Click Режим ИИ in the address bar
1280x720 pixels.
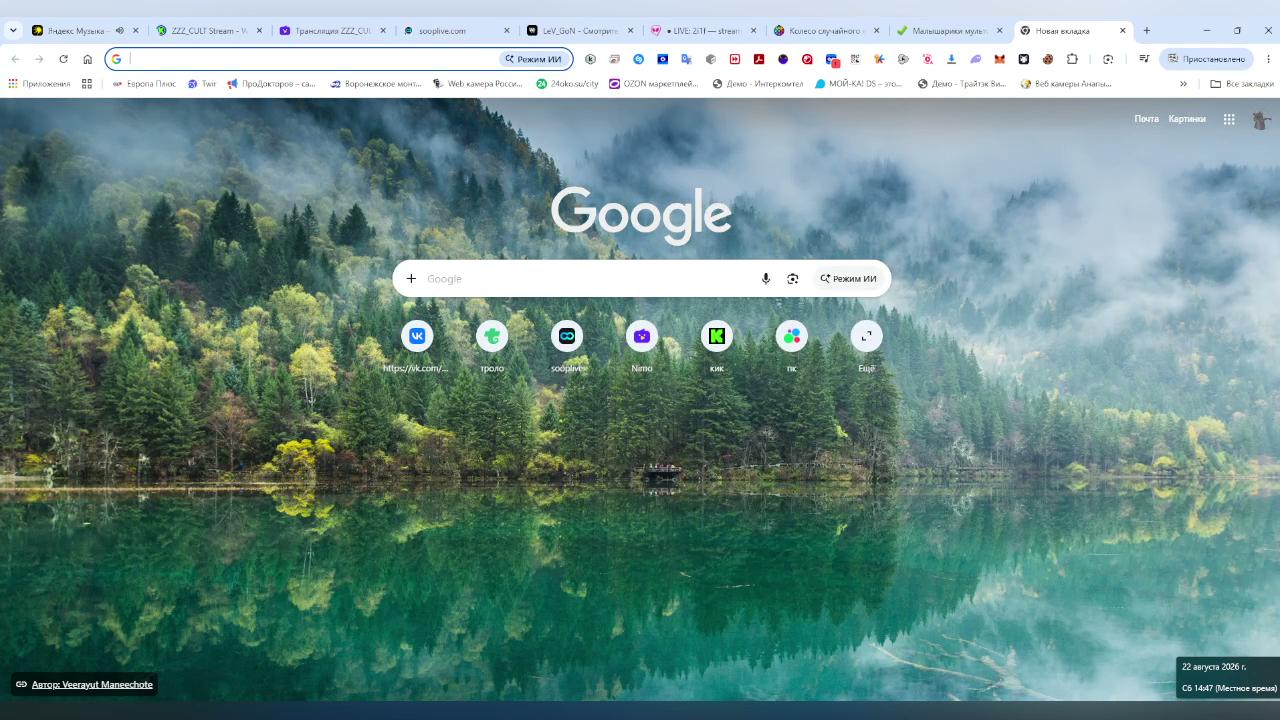point(533,59)
